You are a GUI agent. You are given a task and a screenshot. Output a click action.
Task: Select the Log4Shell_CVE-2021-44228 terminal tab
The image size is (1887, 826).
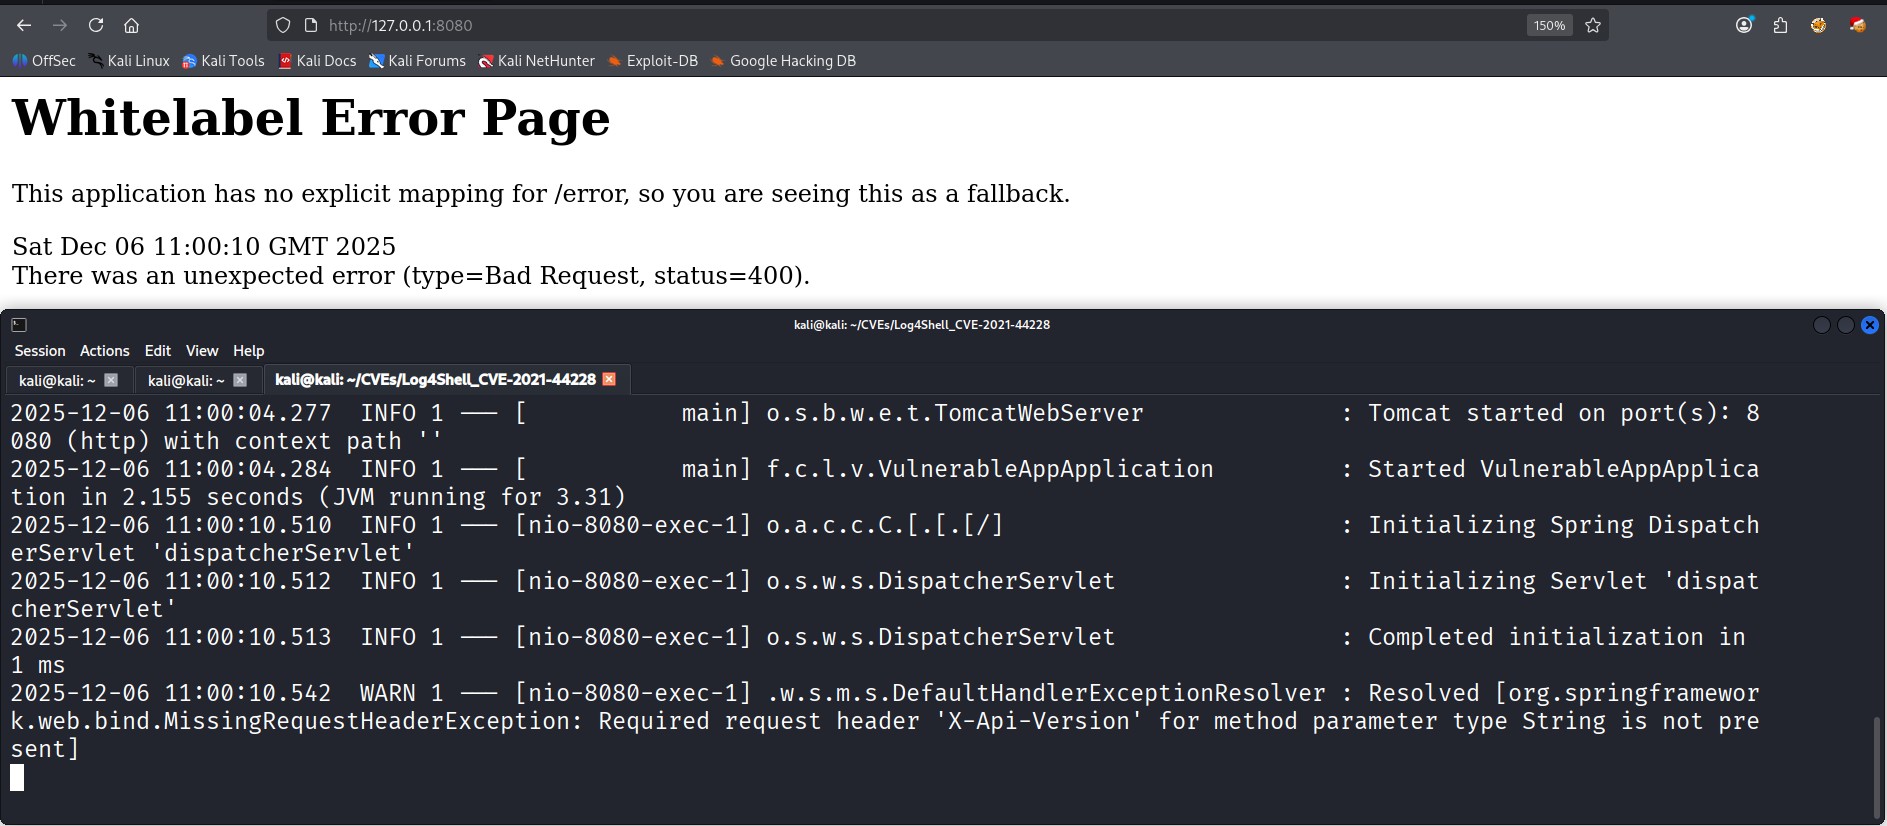pos(435,380)
